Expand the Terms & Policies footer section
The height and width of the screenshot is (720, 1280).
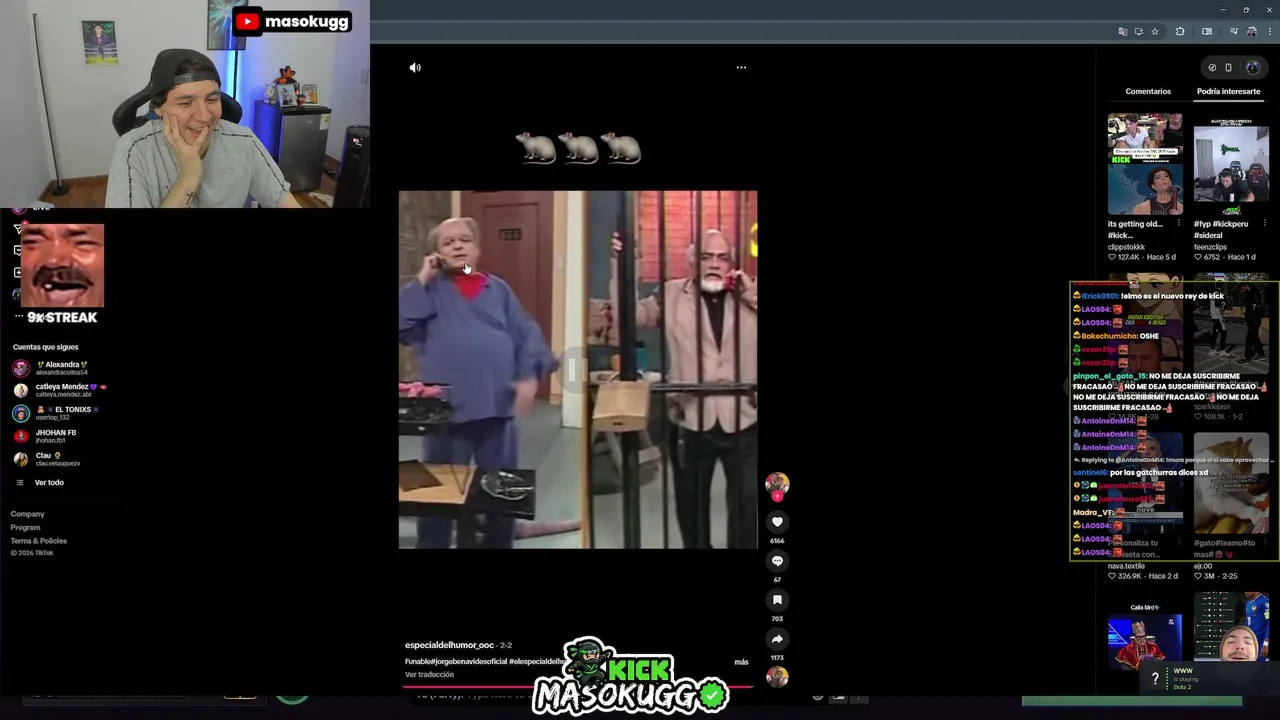point(38,541)
